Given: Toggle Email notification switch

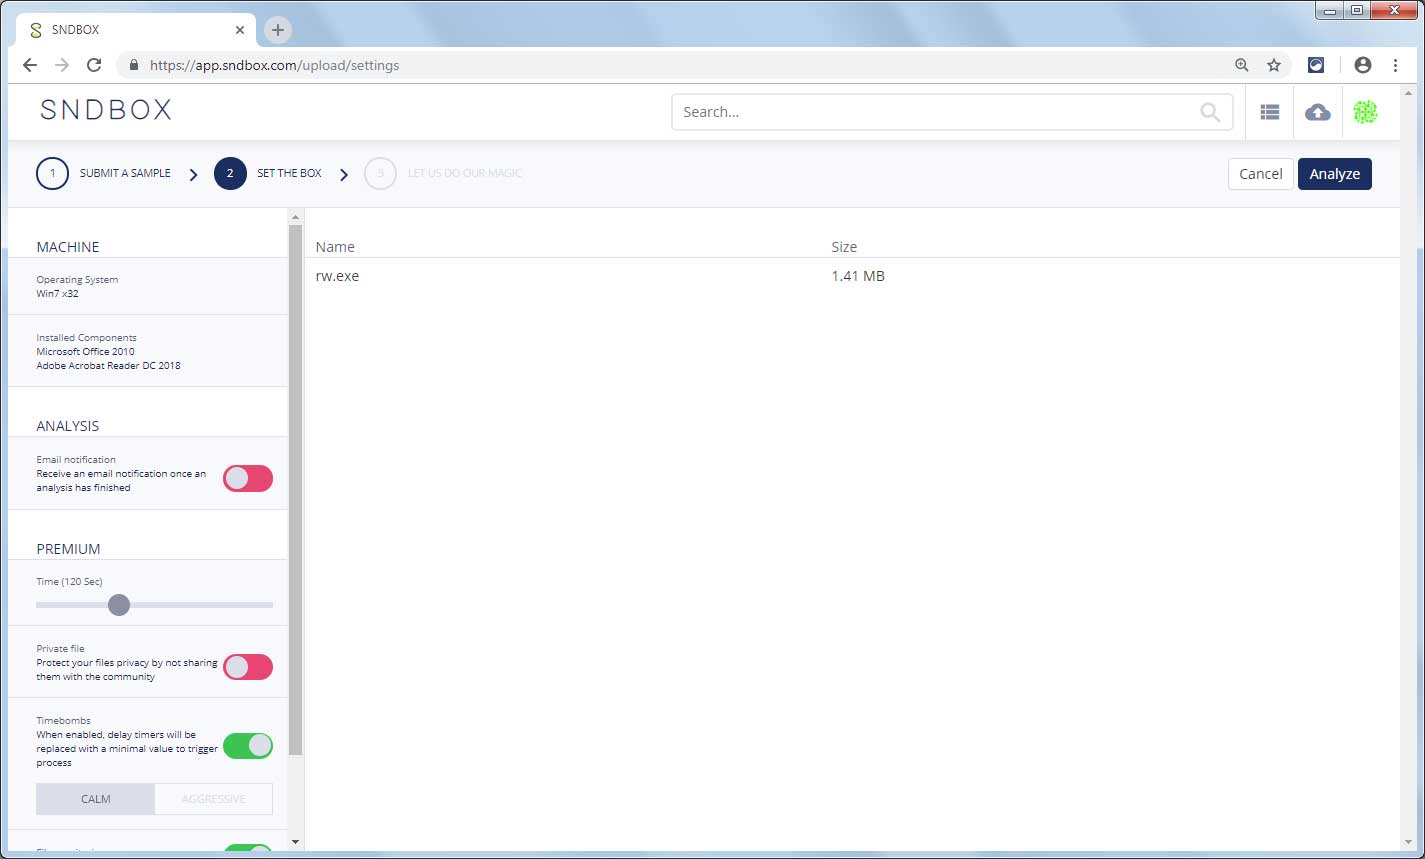Looking at the screenshot, I should tap(248, 478).
